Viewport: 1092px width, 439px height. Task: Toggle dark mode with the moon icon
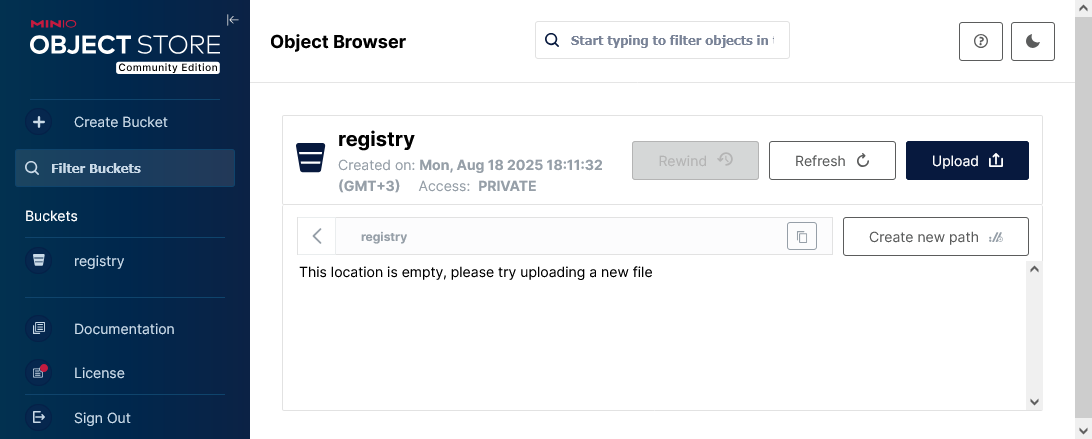1033,41
